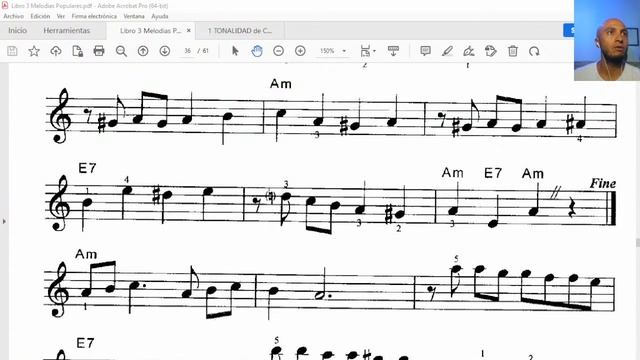This screenshot has height=360, width=640.
Task: Open the Ver menu
Action: tap(61, 16)
